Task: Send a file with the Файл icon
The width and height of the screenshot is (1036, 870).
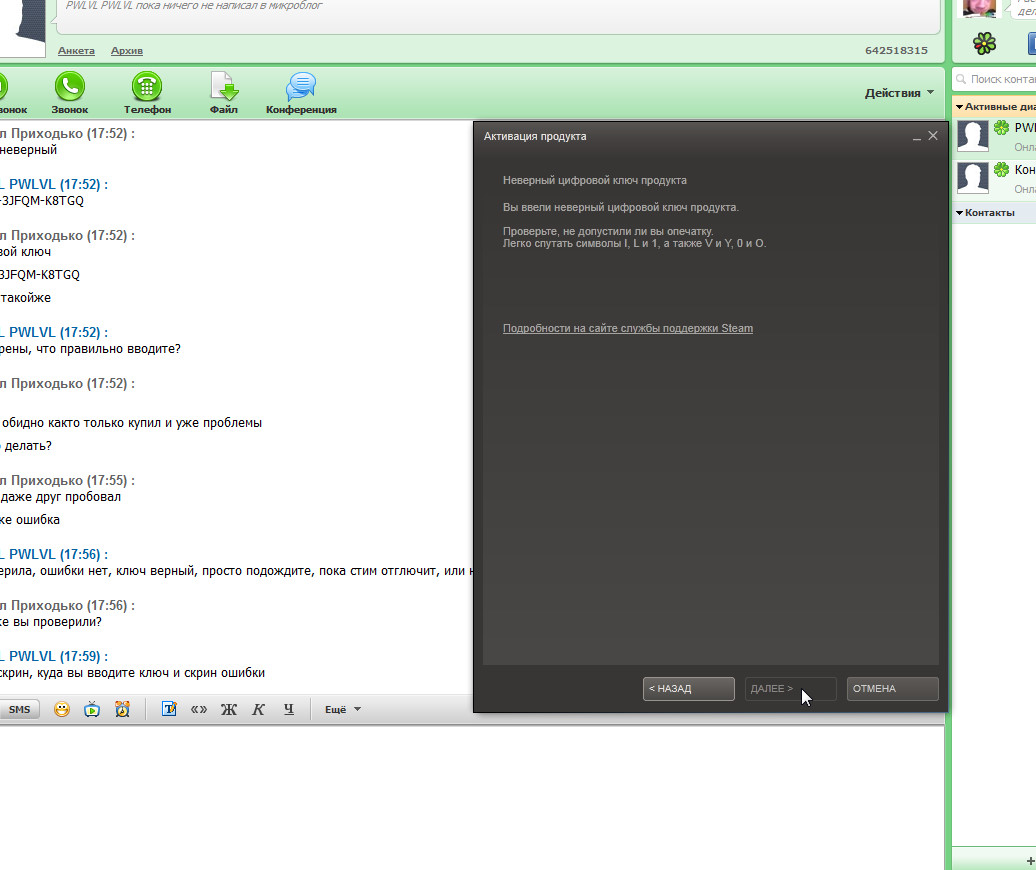Action: (224, 92)
